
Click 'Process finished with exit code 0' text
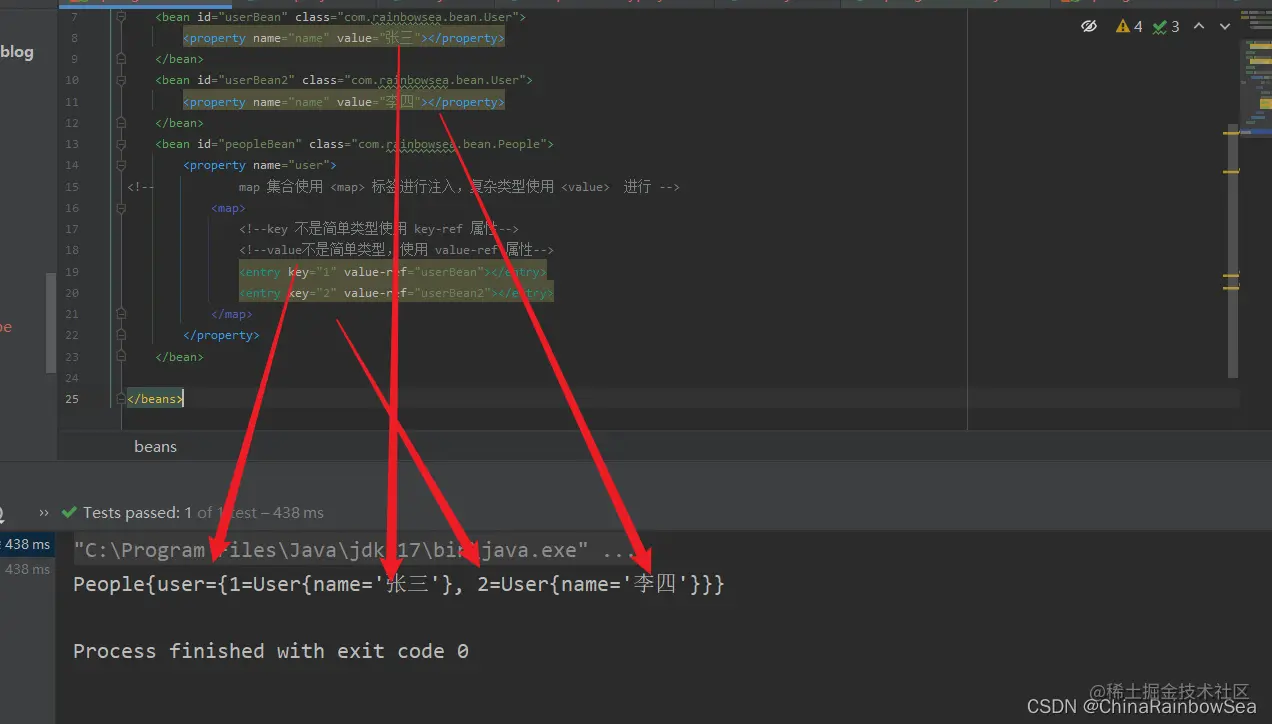tap(271, 651)
